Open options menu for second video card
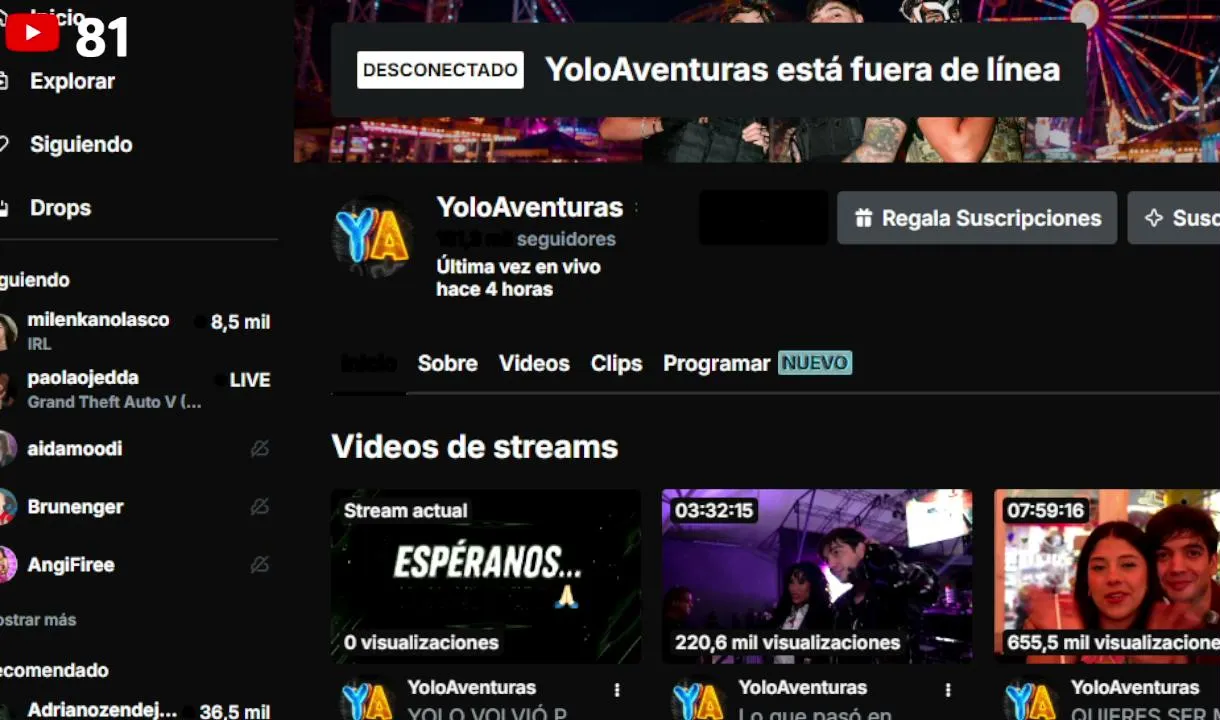 (948, 690)
